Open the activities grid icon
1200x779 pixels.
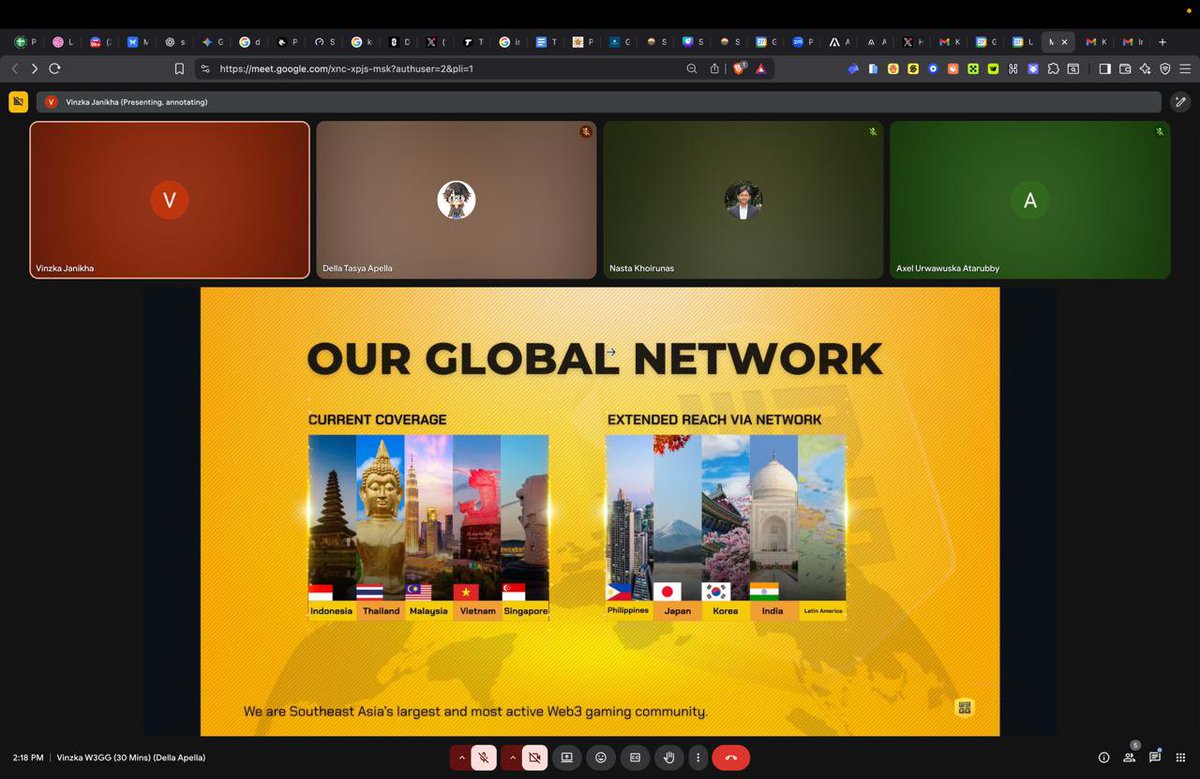1182,758
